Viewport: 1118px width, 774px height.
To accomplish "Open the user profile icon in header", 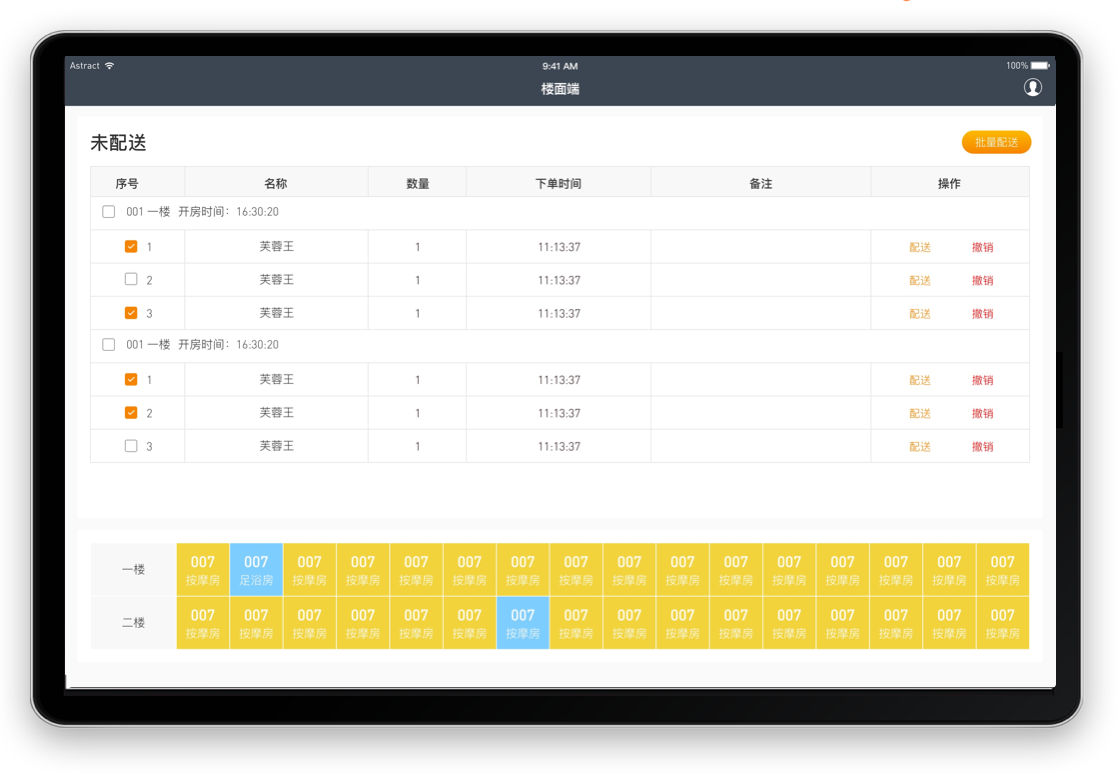I will (1032, 88).
